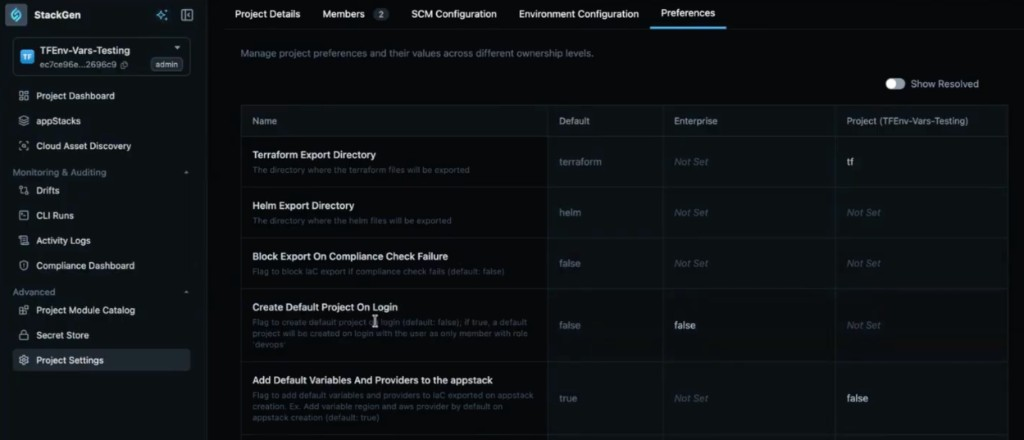The image size is (1024, 440).
Task: Open the AI sparkle assistant icon
Action: (162, 14)
